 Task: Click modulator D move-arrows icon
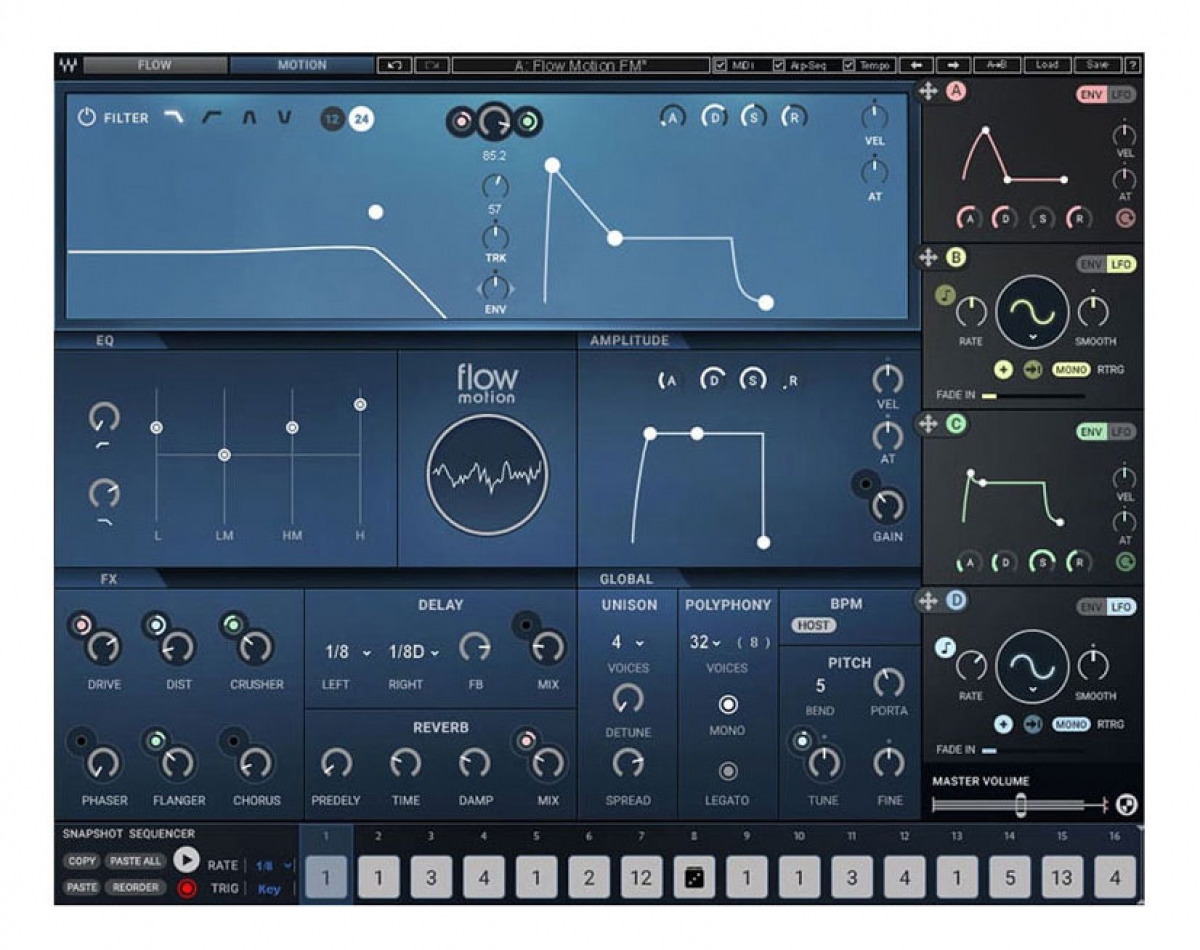coord(928,601)
